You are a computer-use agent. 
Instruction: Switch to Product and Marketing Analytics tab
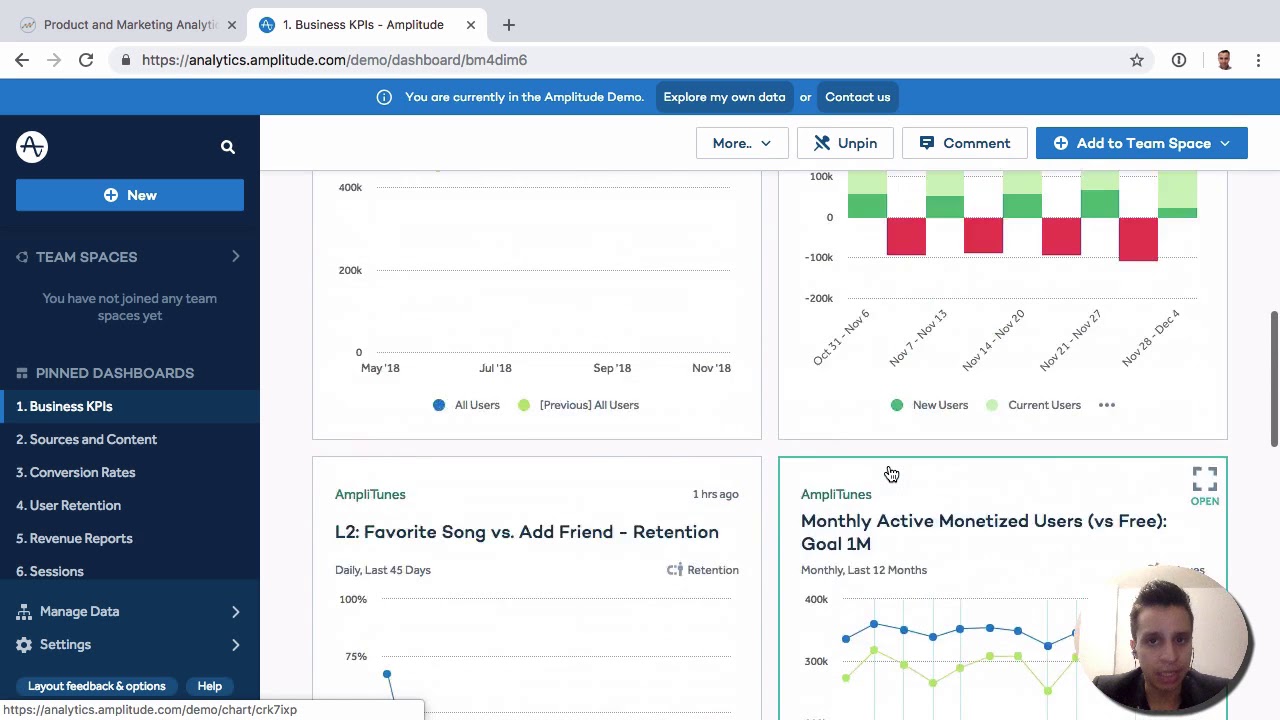pos(130,25)
